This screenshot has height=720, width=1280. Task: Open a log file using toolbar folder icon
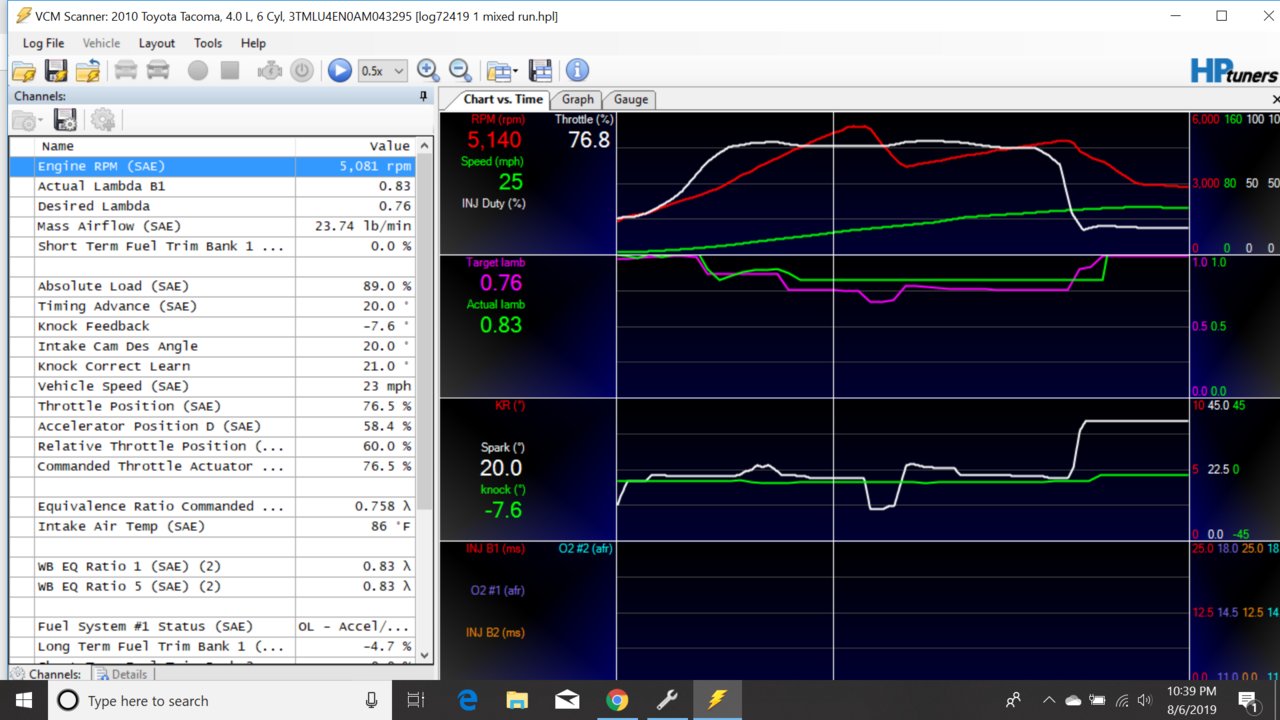click(x=24, y=71)
